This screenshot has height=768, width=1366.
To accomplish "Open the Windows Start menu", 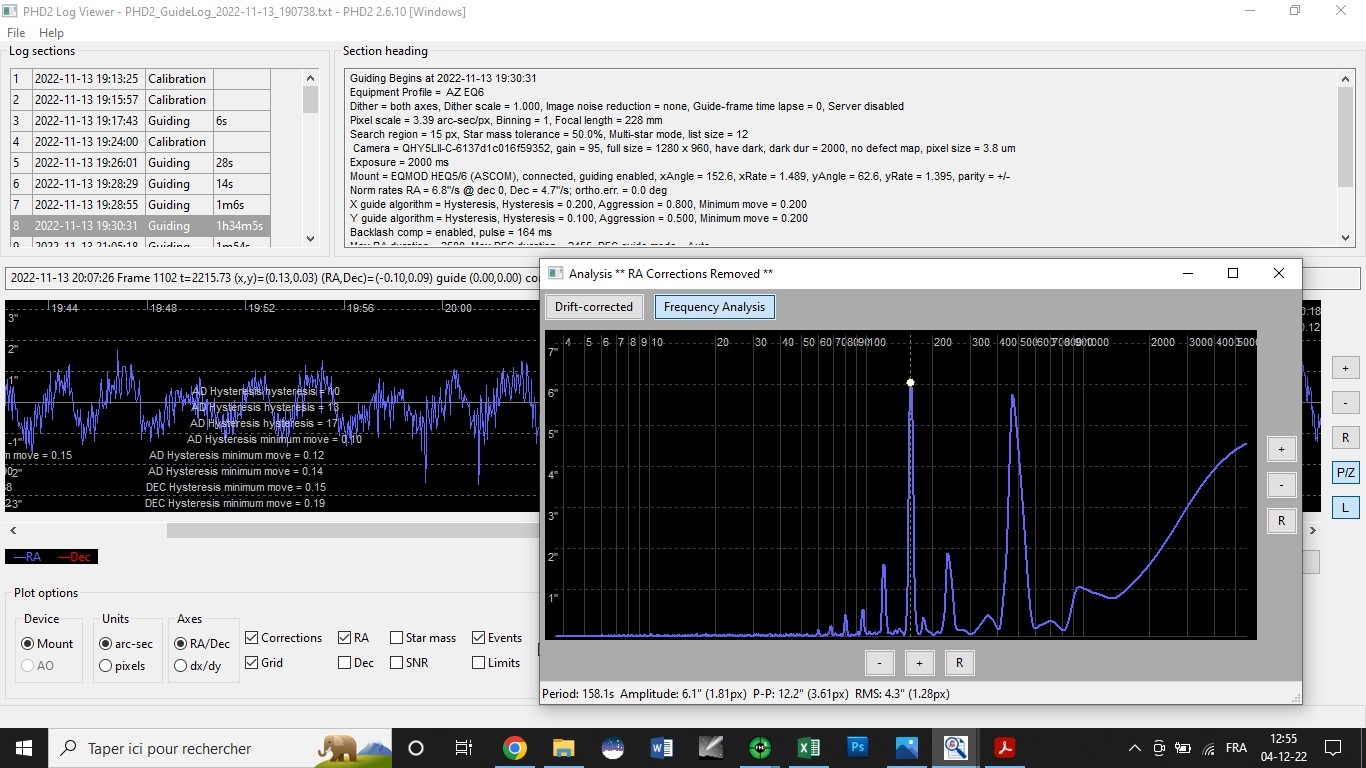I will pyautogui.click(x=24, y=748).
